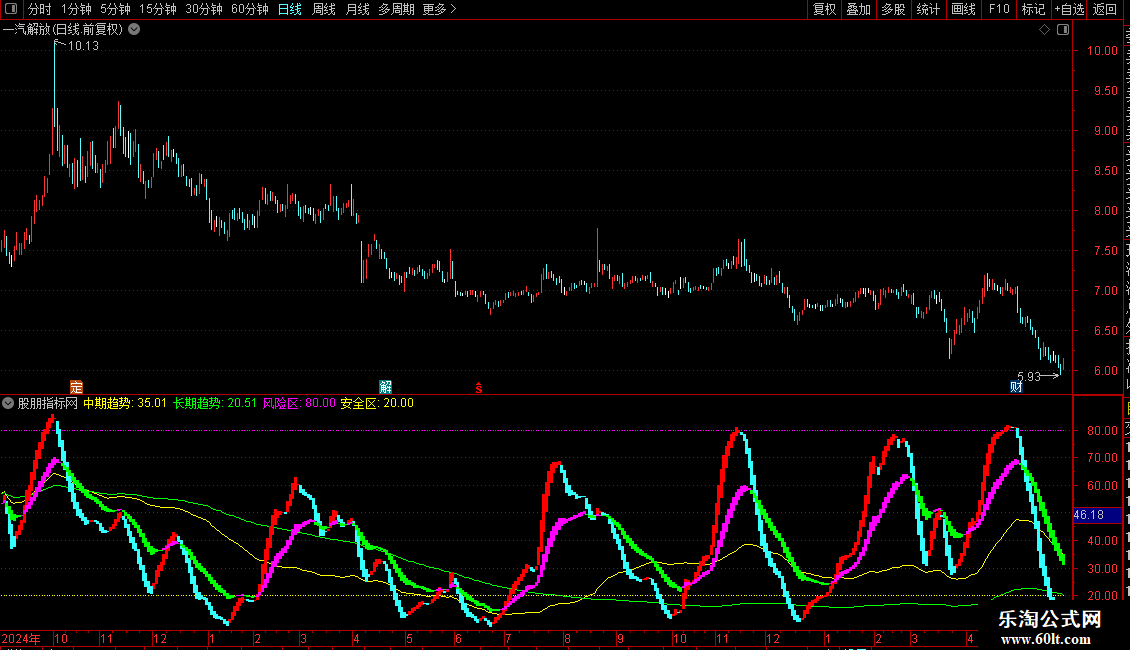Expand the 更多 periods dropdown
Screen dimensions: 1130x650
tap(440, 9)
